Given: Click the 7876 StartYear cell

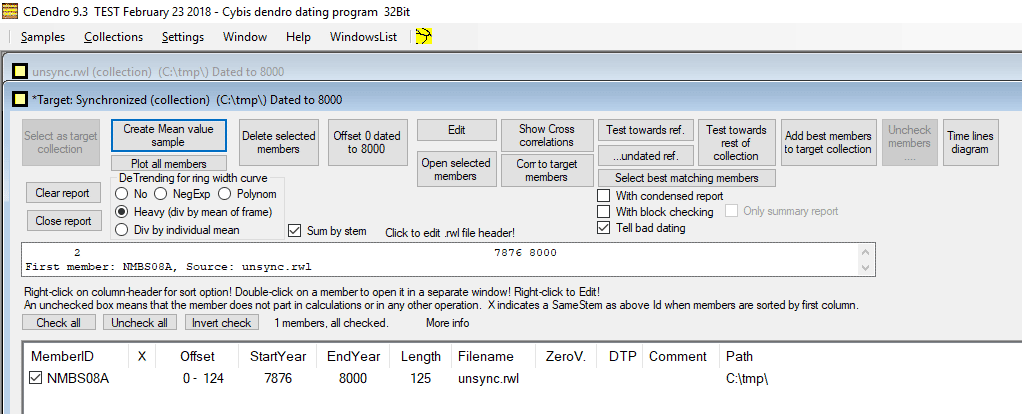Looking at the screenshot, I should 278,378.
